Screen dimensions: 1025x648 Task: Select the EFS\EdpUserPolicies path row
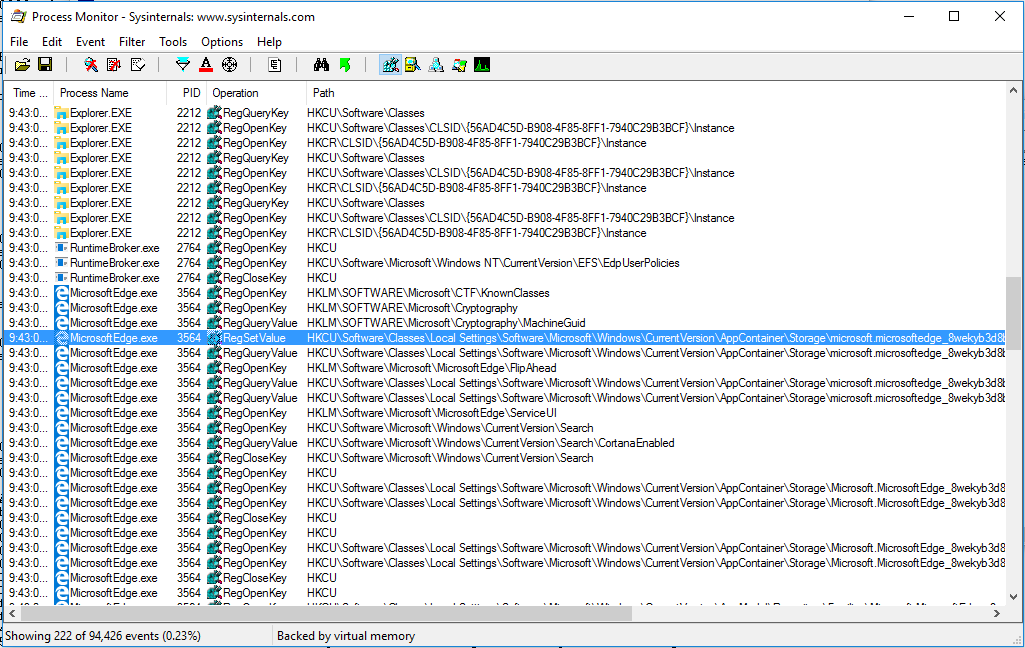pos(505,263)
